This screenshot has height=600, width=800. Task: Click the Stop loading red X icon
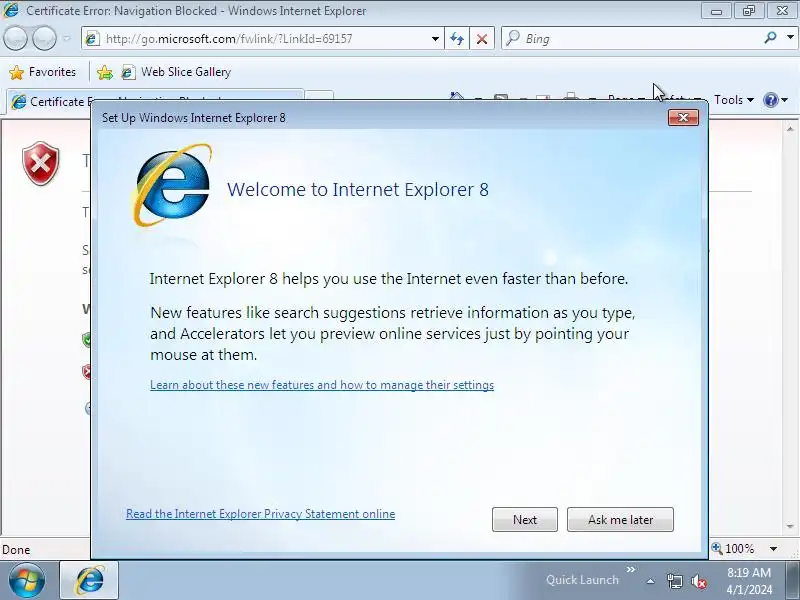pos(482,39)
